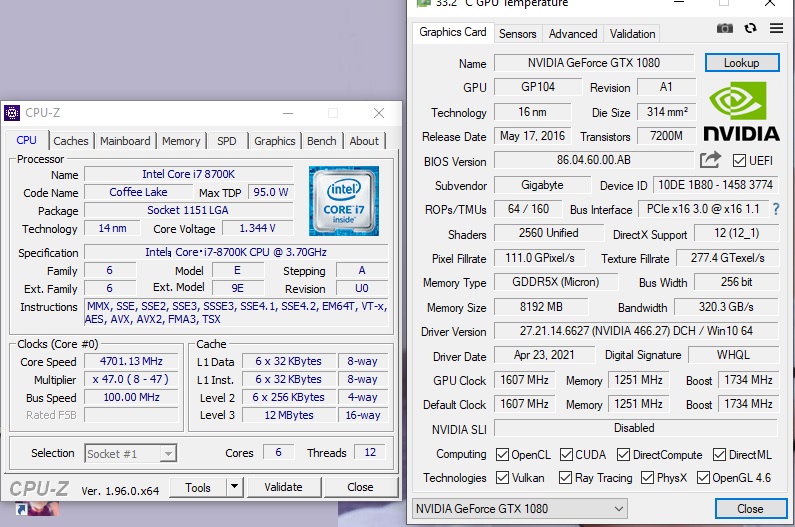Take a screenshot with GPU-Z camera icon
Image resolution: width=795 pixels, height=527 pixels.
(725, 28)
